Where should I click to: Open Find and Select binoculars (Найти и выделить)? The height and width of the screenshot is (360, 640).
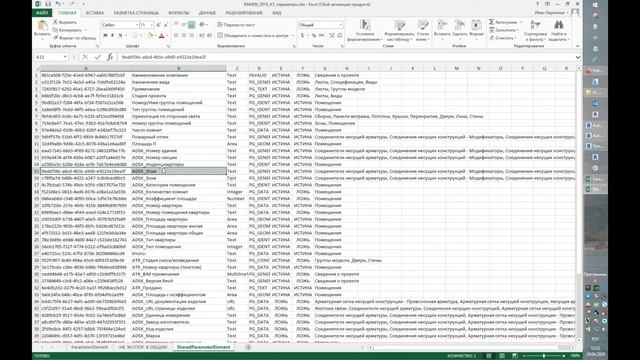(558, 30)
